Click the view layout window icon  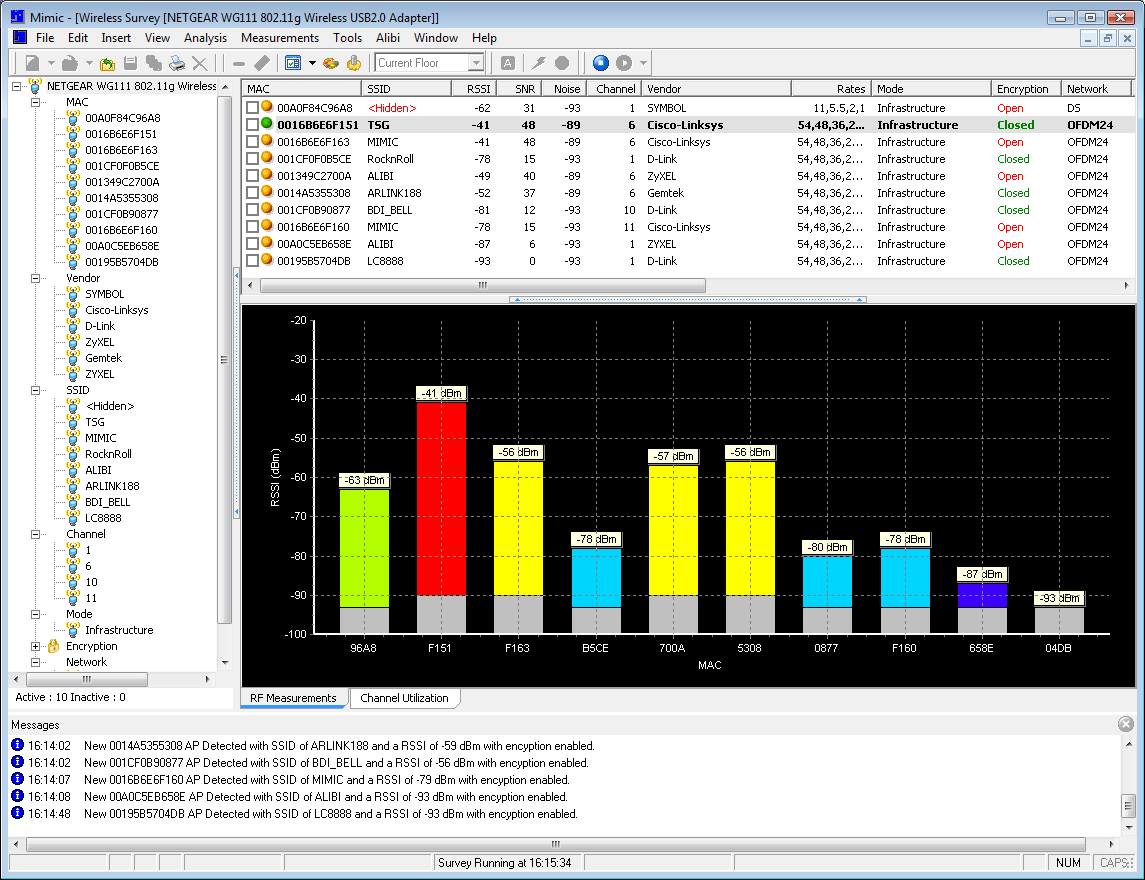point(293,63)
